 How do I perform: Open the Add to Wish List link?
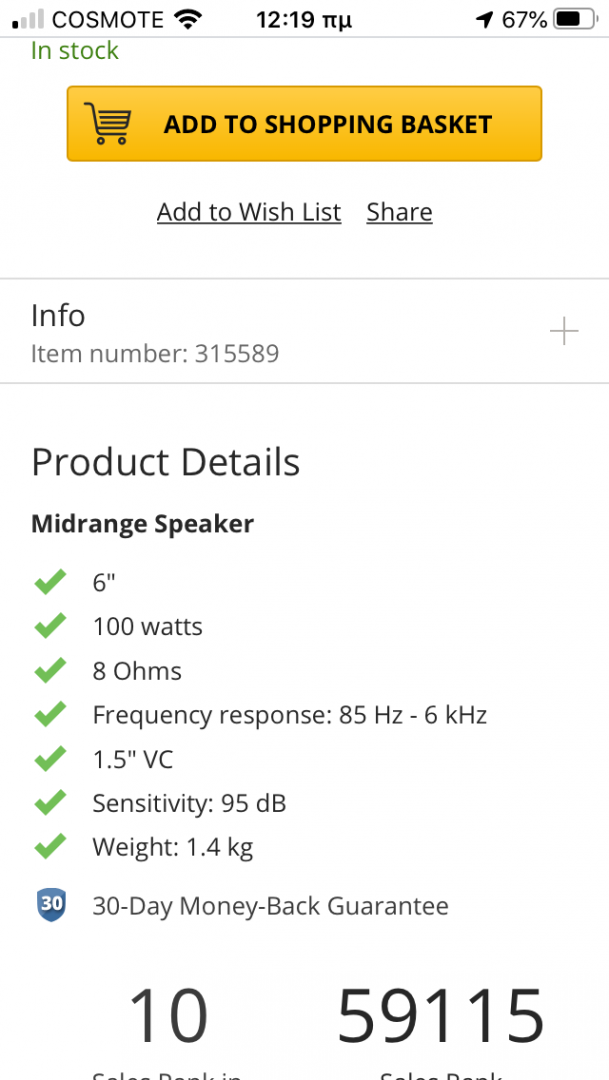(x=249, y=212)
